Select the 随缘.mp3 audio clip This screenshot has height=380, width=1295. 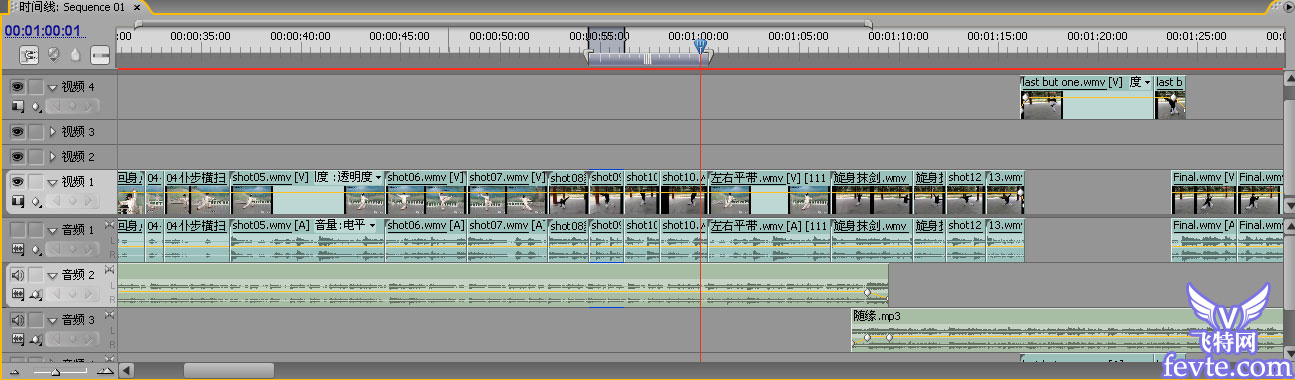[1067, 330]
